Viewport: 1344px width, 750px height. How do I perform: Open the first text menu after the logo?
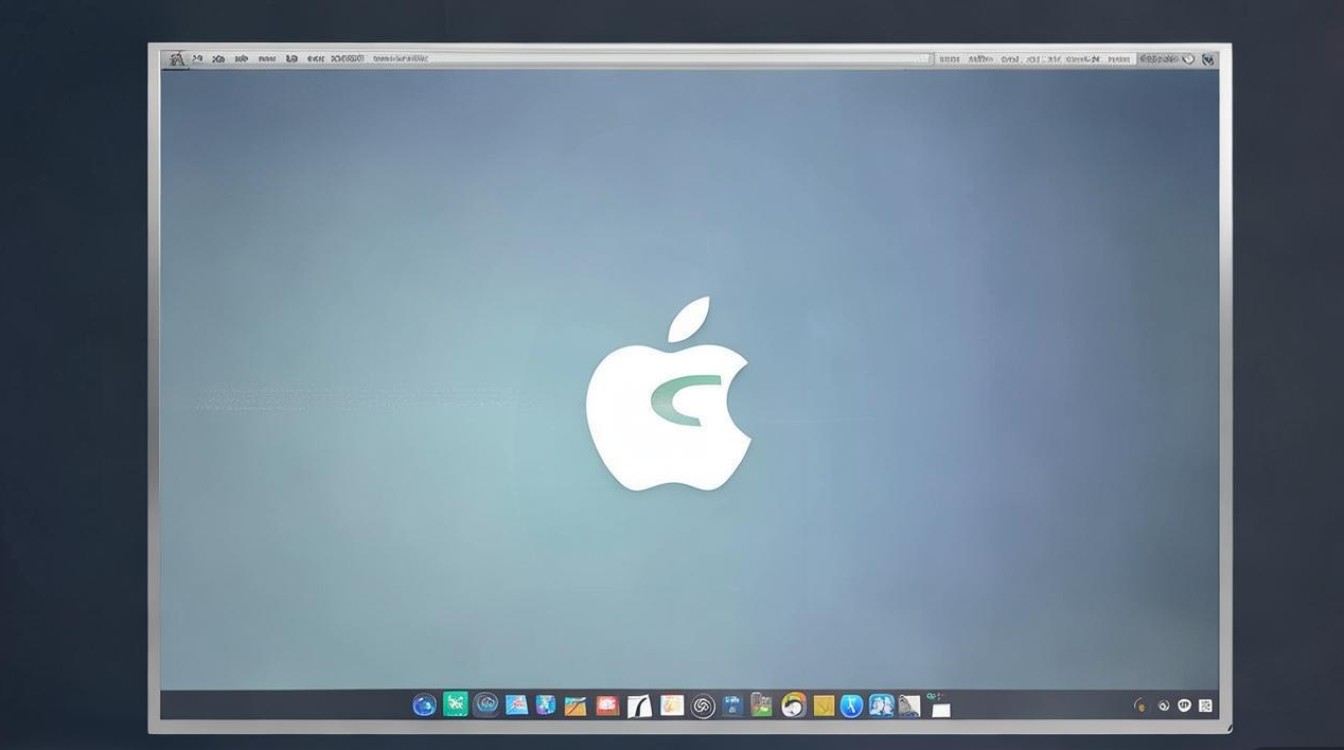[x=196, y=59]
